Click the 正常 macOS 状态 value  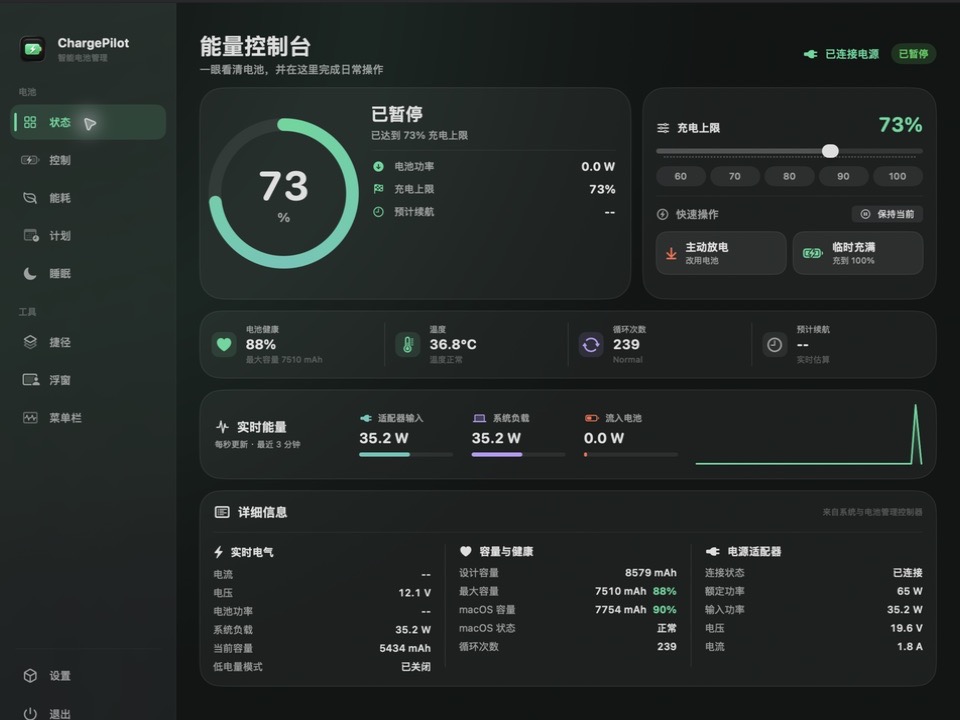[x=667, y=628]
